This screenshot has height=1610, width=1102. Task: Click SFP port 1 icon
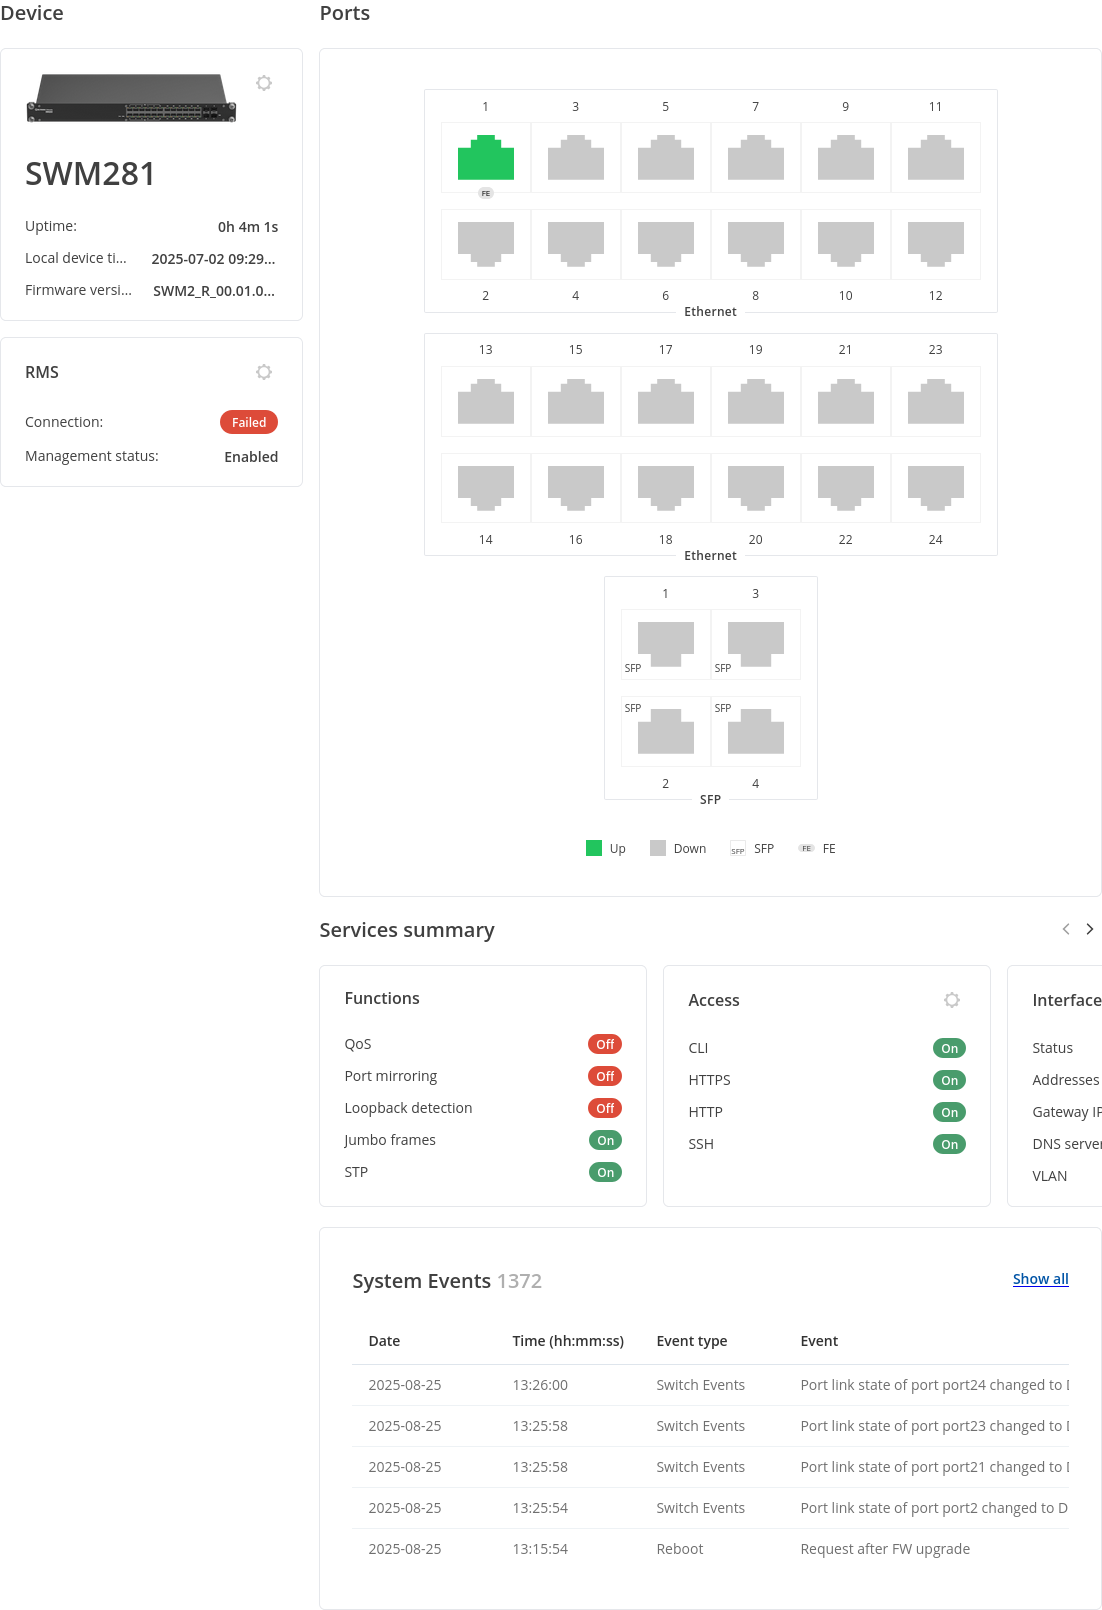pos(665,644)
